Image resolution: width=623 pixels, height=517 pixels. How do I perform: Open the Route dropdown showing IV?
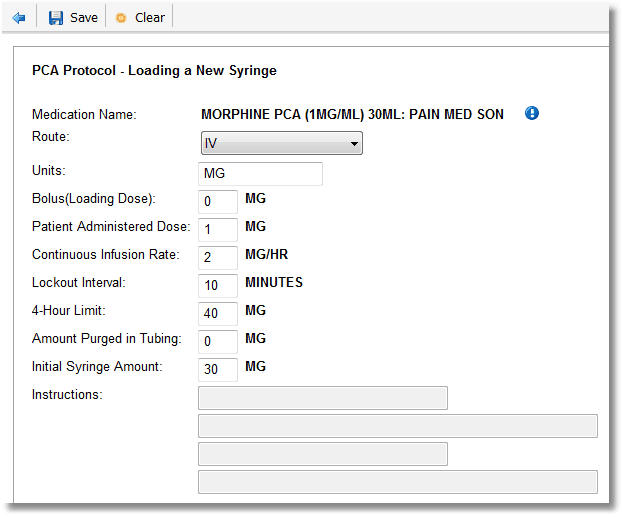click(282, 143)
